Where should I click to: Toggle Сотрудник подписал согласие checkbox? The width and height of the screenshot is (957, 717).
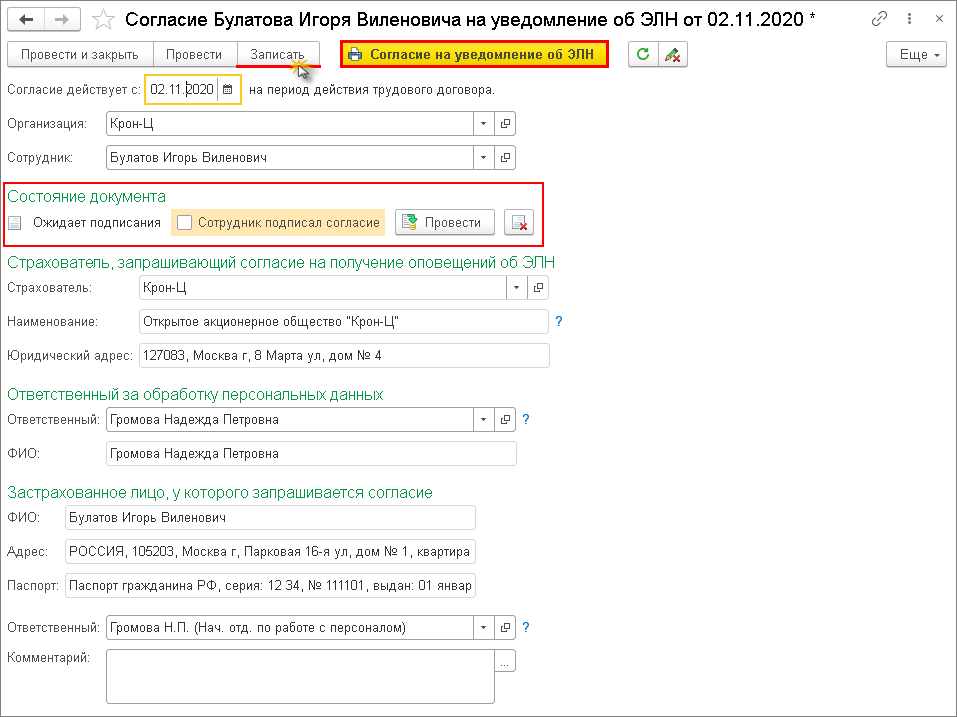click(184, 223)
